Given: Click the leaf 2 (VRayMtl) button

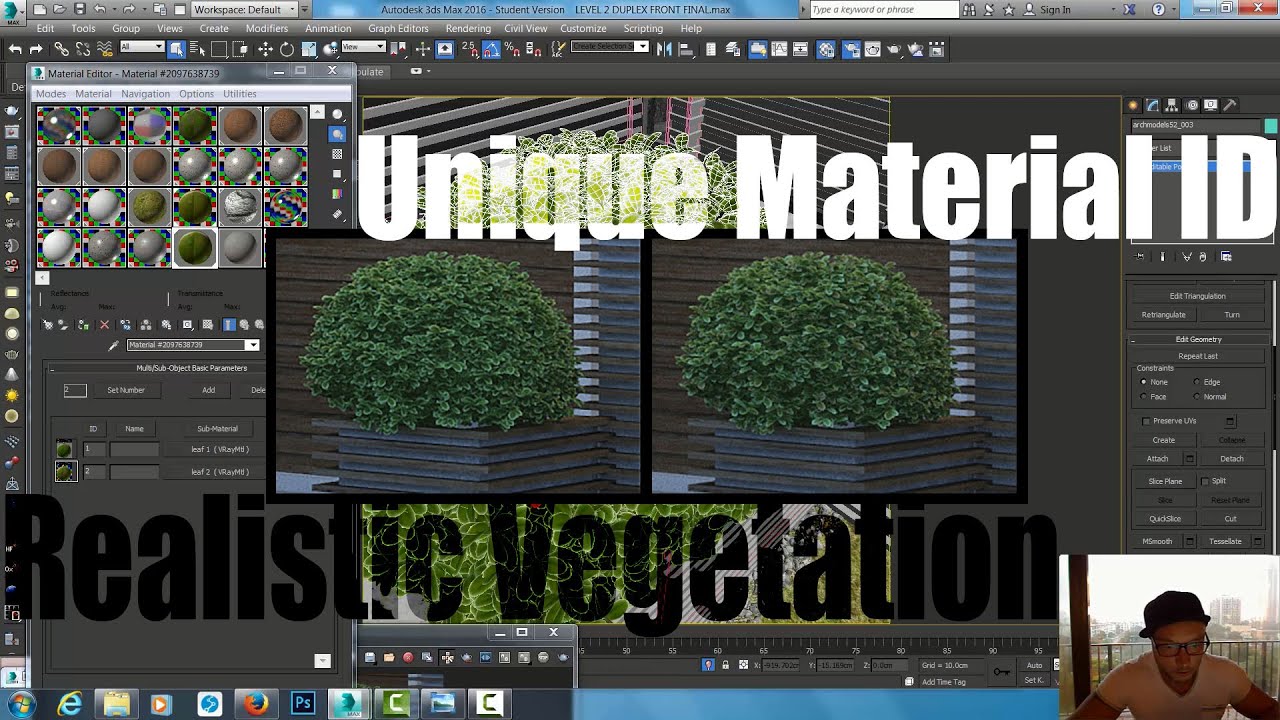Looking at the screenshot, I should pos(219,472).
